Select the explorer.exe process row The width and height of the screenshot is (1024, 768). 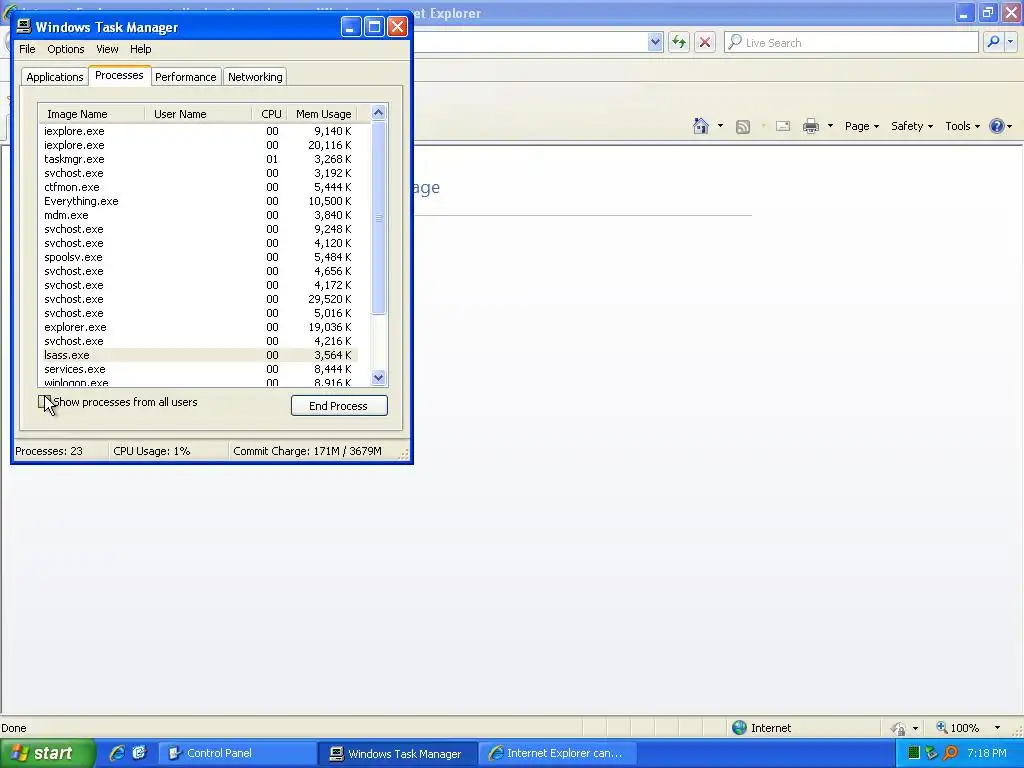198,327
